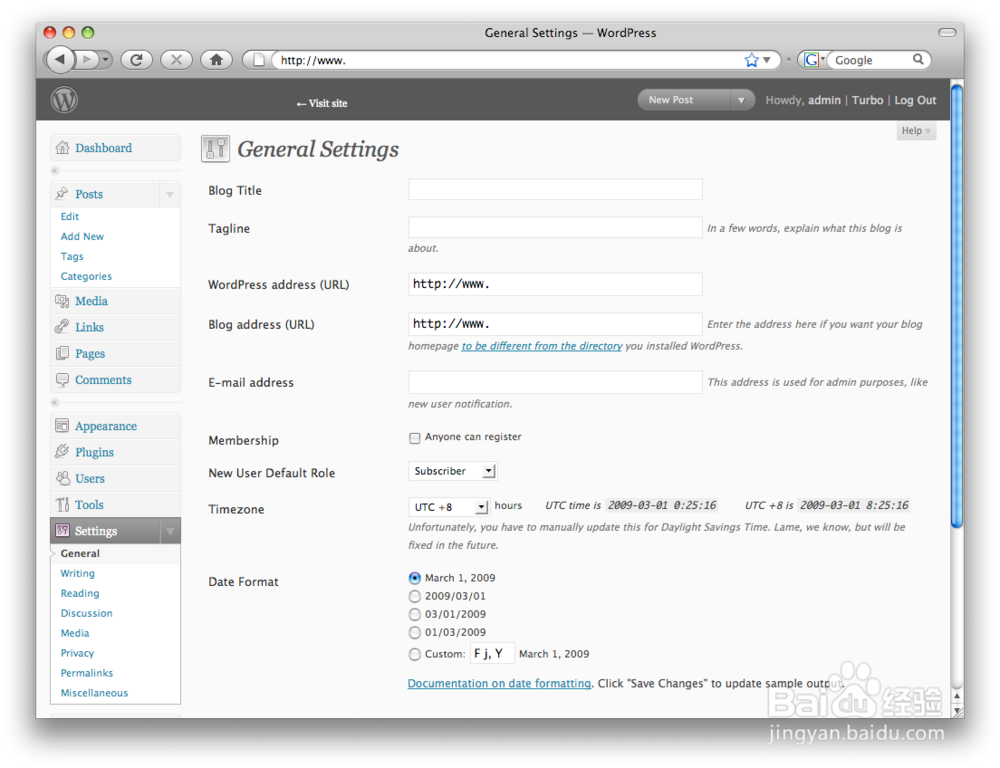1000x768 pixels.
Task: Click the scrollbar up arrow
Action: [x=957, y=695]
